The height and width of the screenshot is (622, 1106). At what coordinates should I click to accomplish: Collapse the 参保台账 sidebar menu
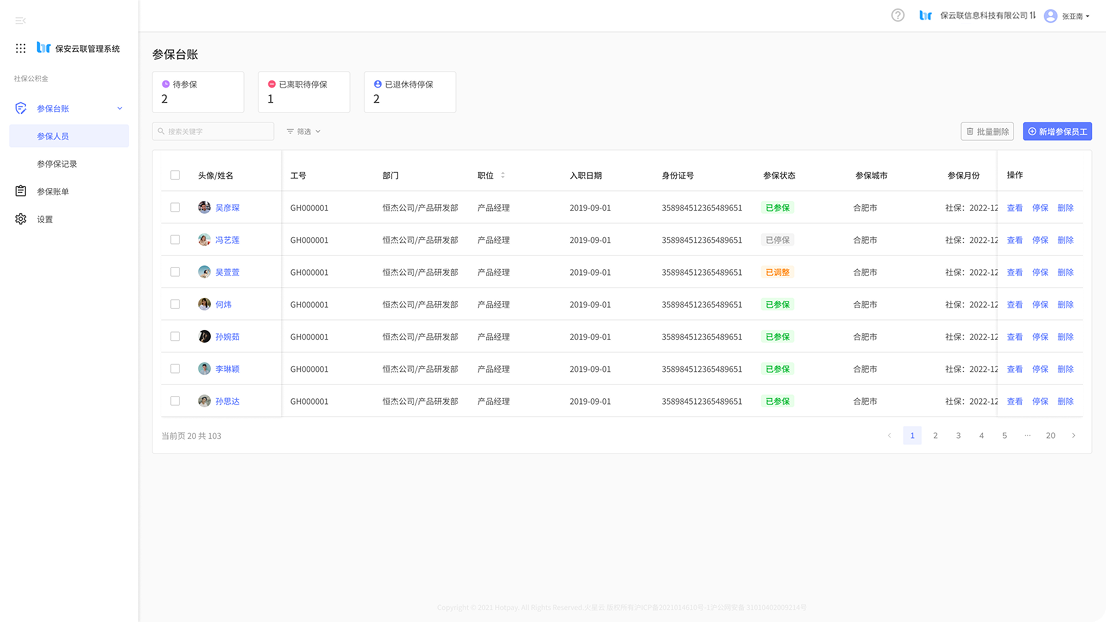[x=120, y=108]
